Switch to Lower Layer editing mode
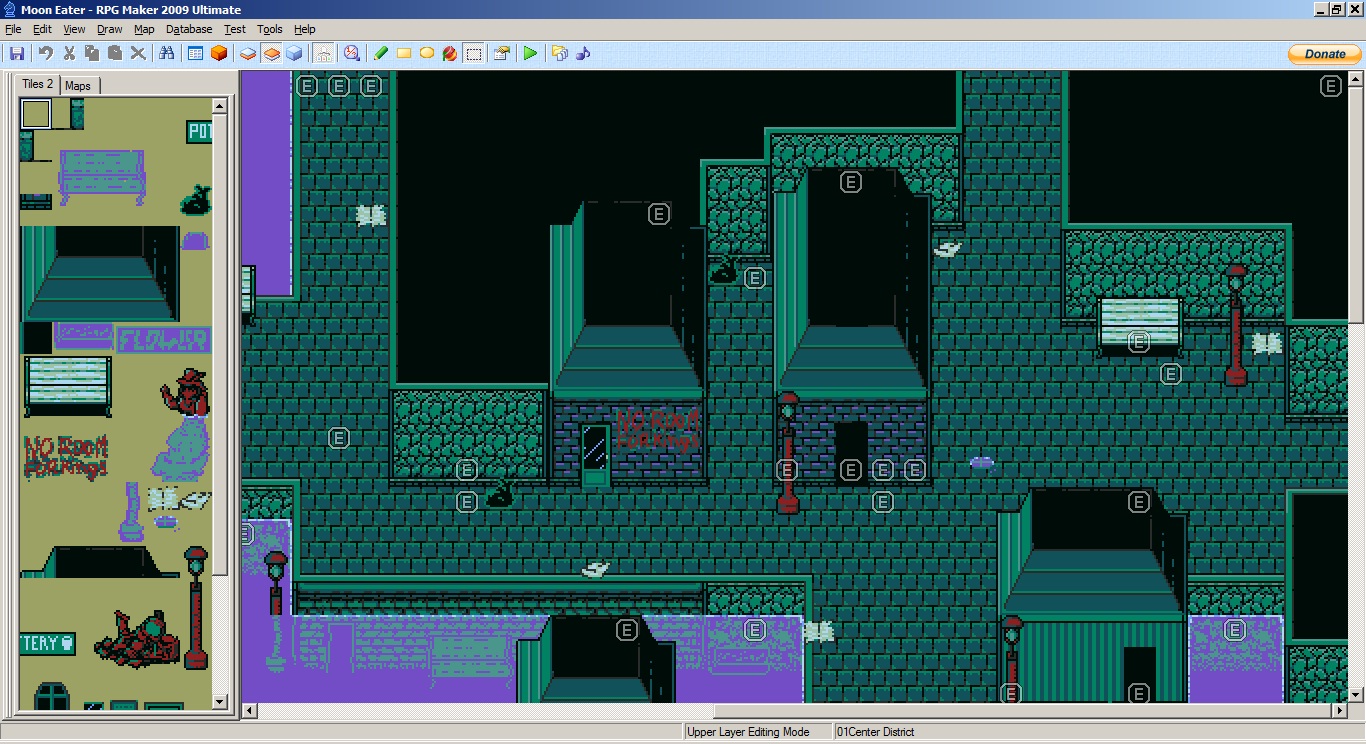Image resolution: width=1366 pixels, height=744 pixels. [248, 53]
